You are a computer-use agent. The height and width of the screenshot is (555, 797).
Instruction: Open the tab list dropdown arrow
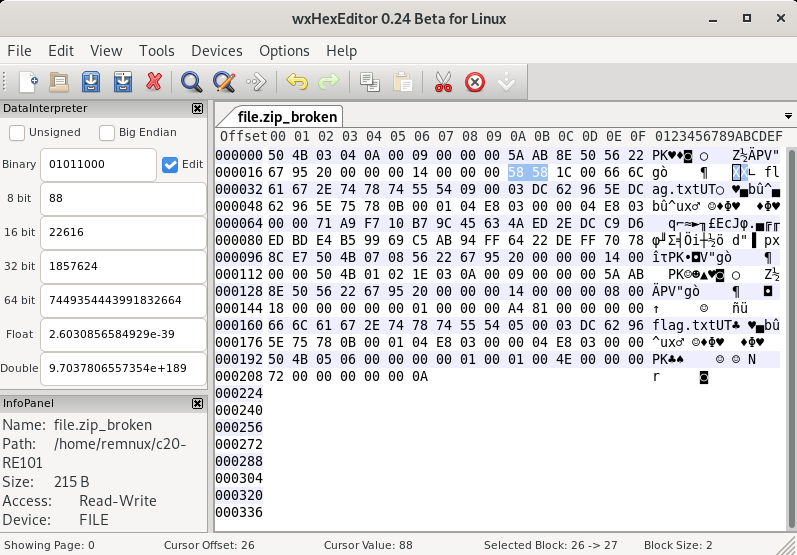tap(788, 116)
